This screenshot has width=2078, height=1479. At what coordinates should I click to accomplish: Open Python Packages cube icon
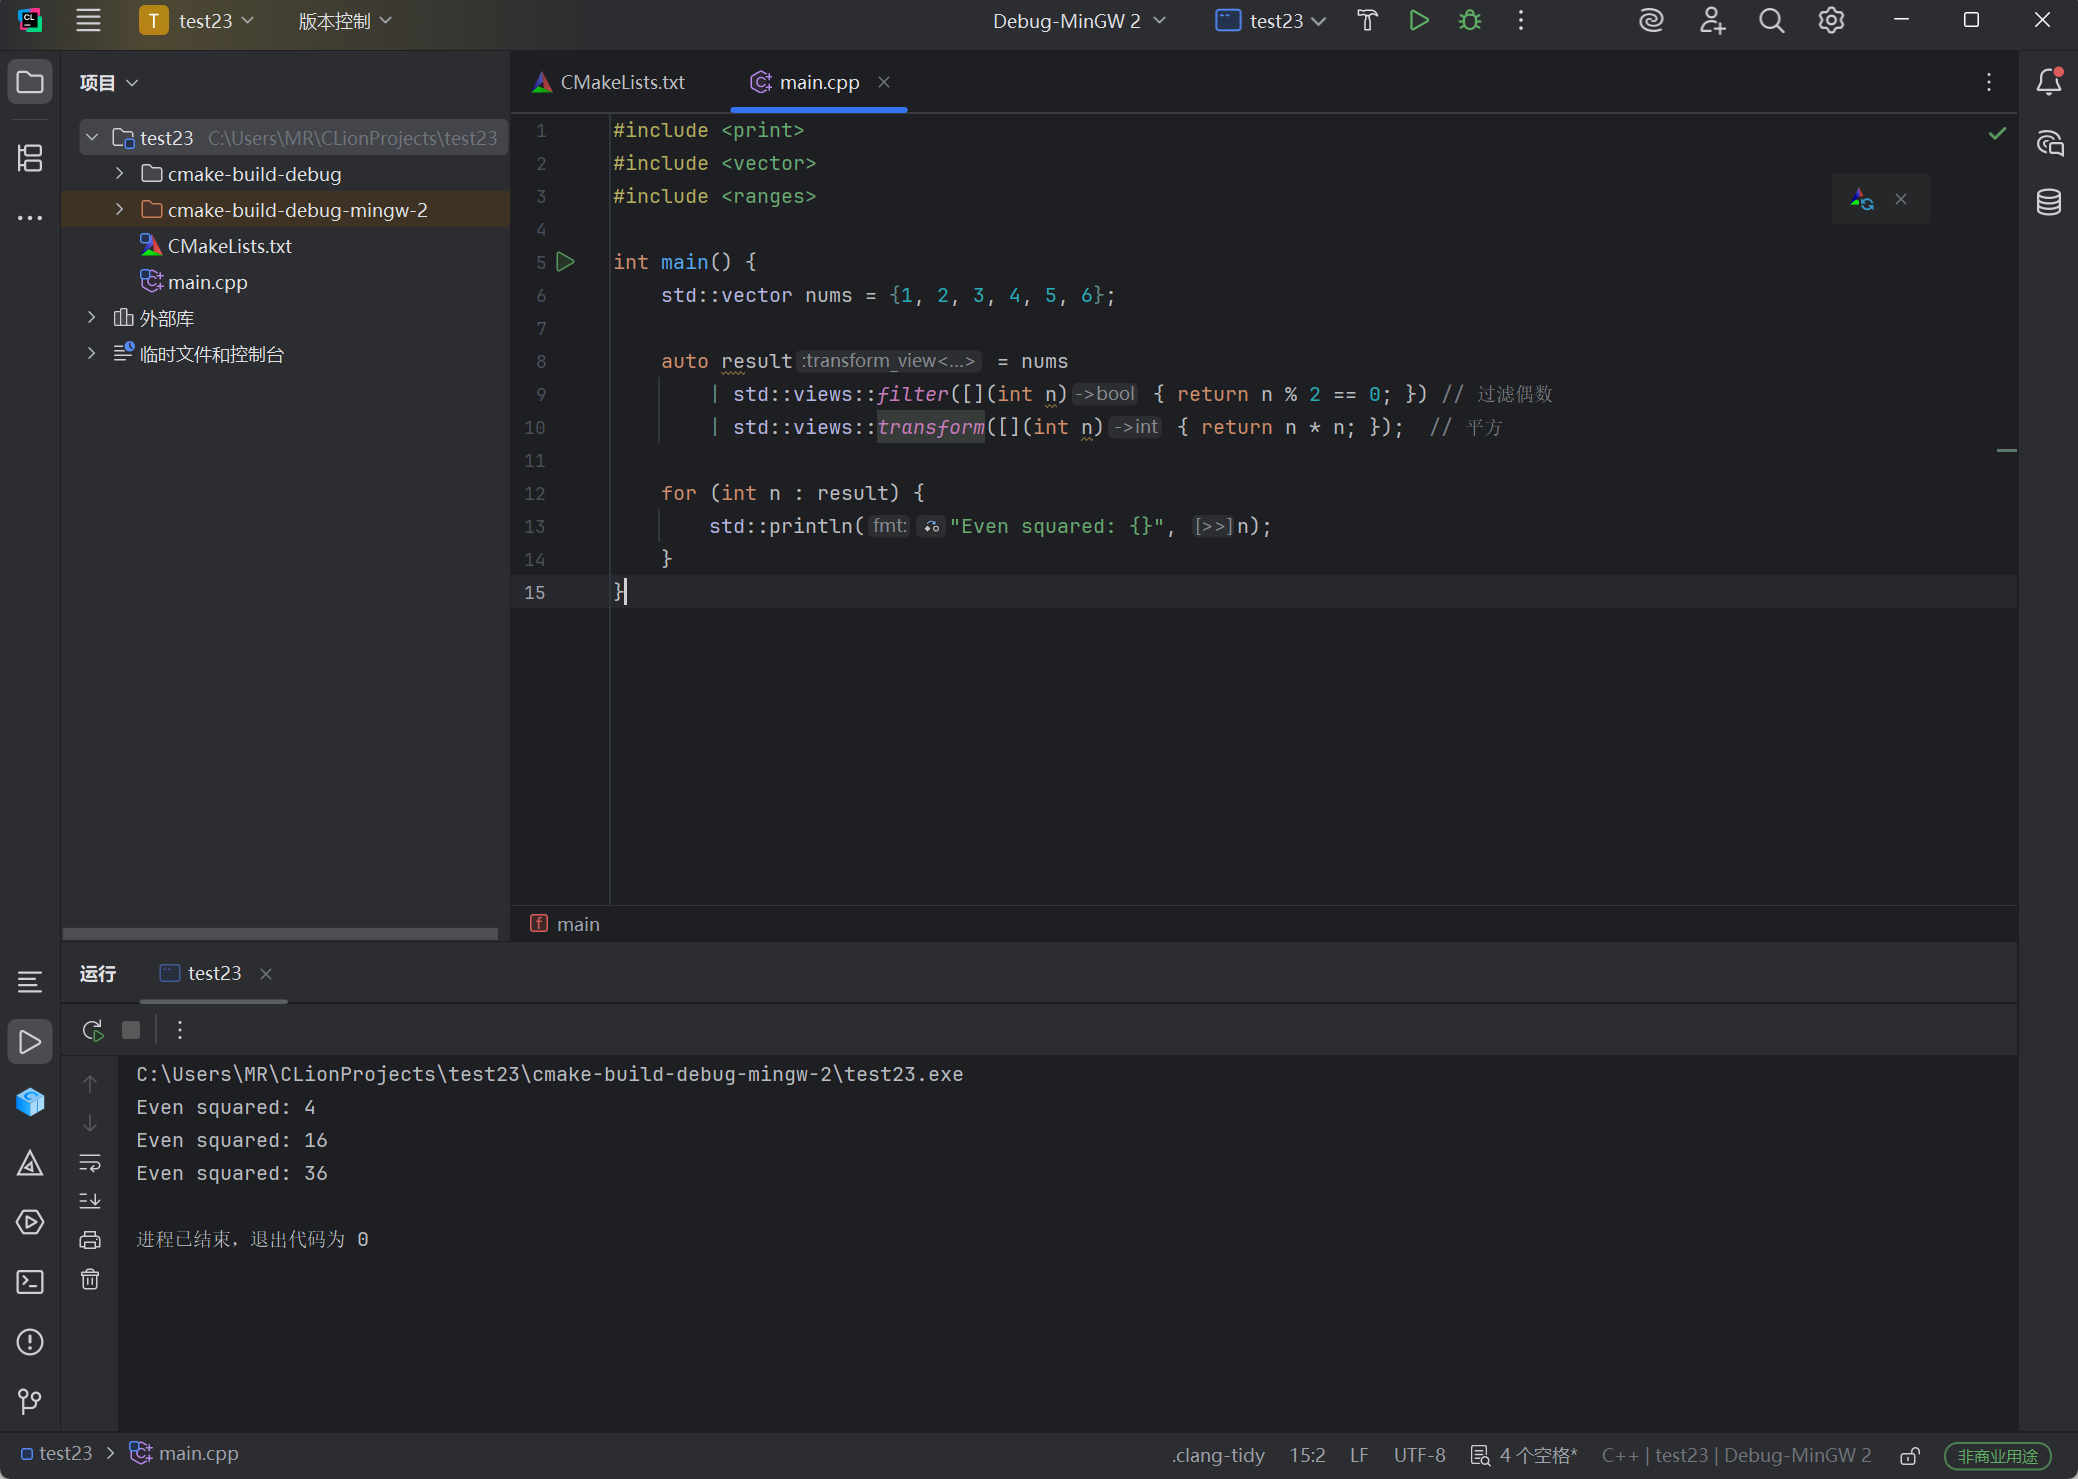[30, 1102]
